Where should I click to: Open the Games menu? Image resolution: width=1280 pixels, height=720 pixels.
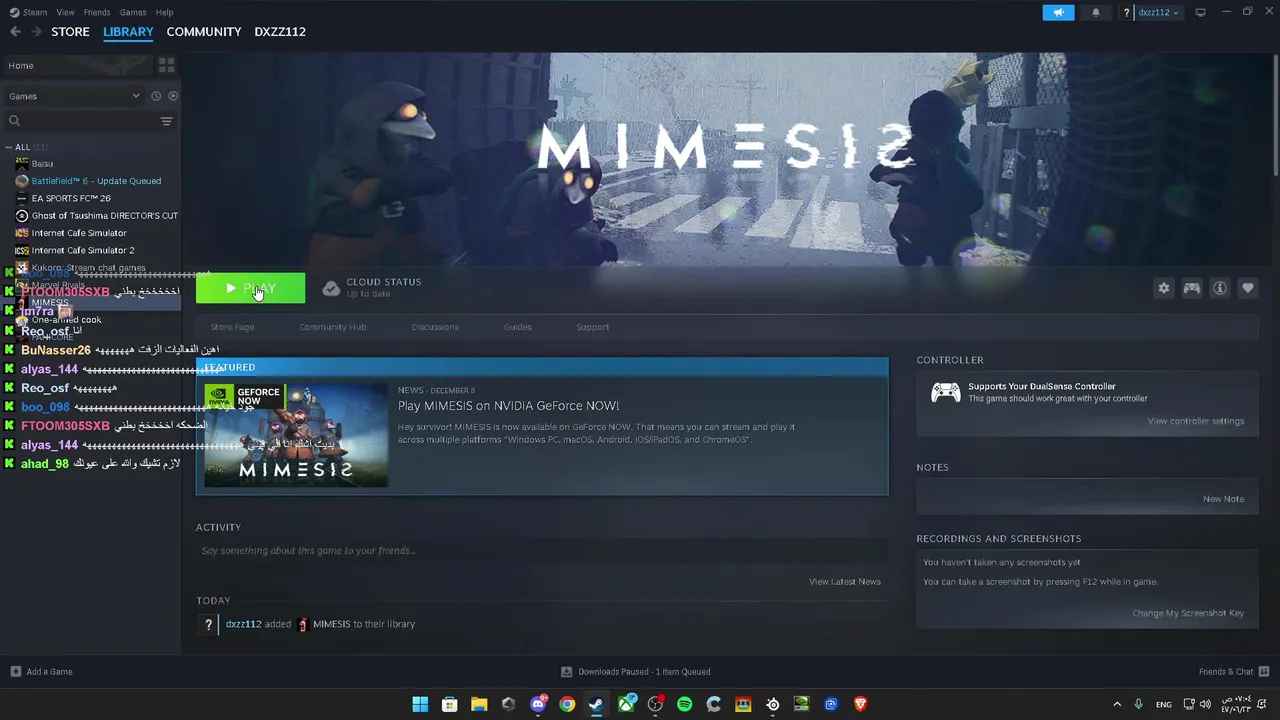pyautogui.click(x=133, y=12)
